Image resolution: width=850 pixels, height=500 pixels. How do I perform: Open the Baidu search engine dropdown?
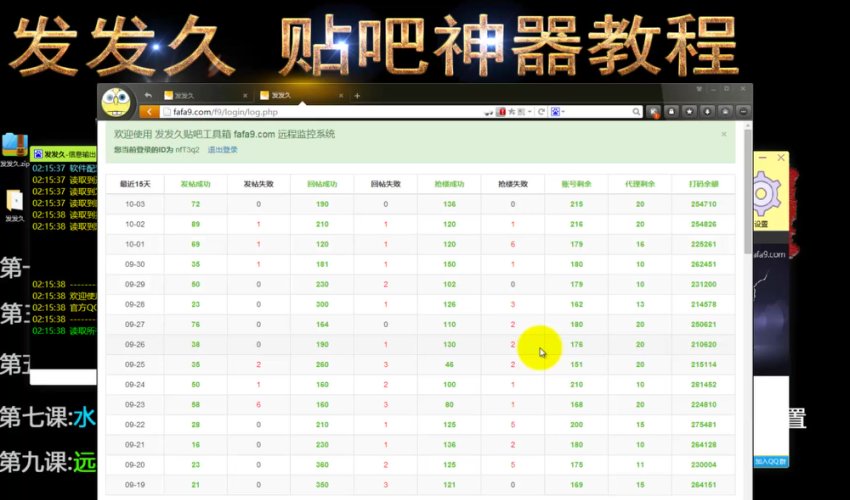tap(558, 112)
